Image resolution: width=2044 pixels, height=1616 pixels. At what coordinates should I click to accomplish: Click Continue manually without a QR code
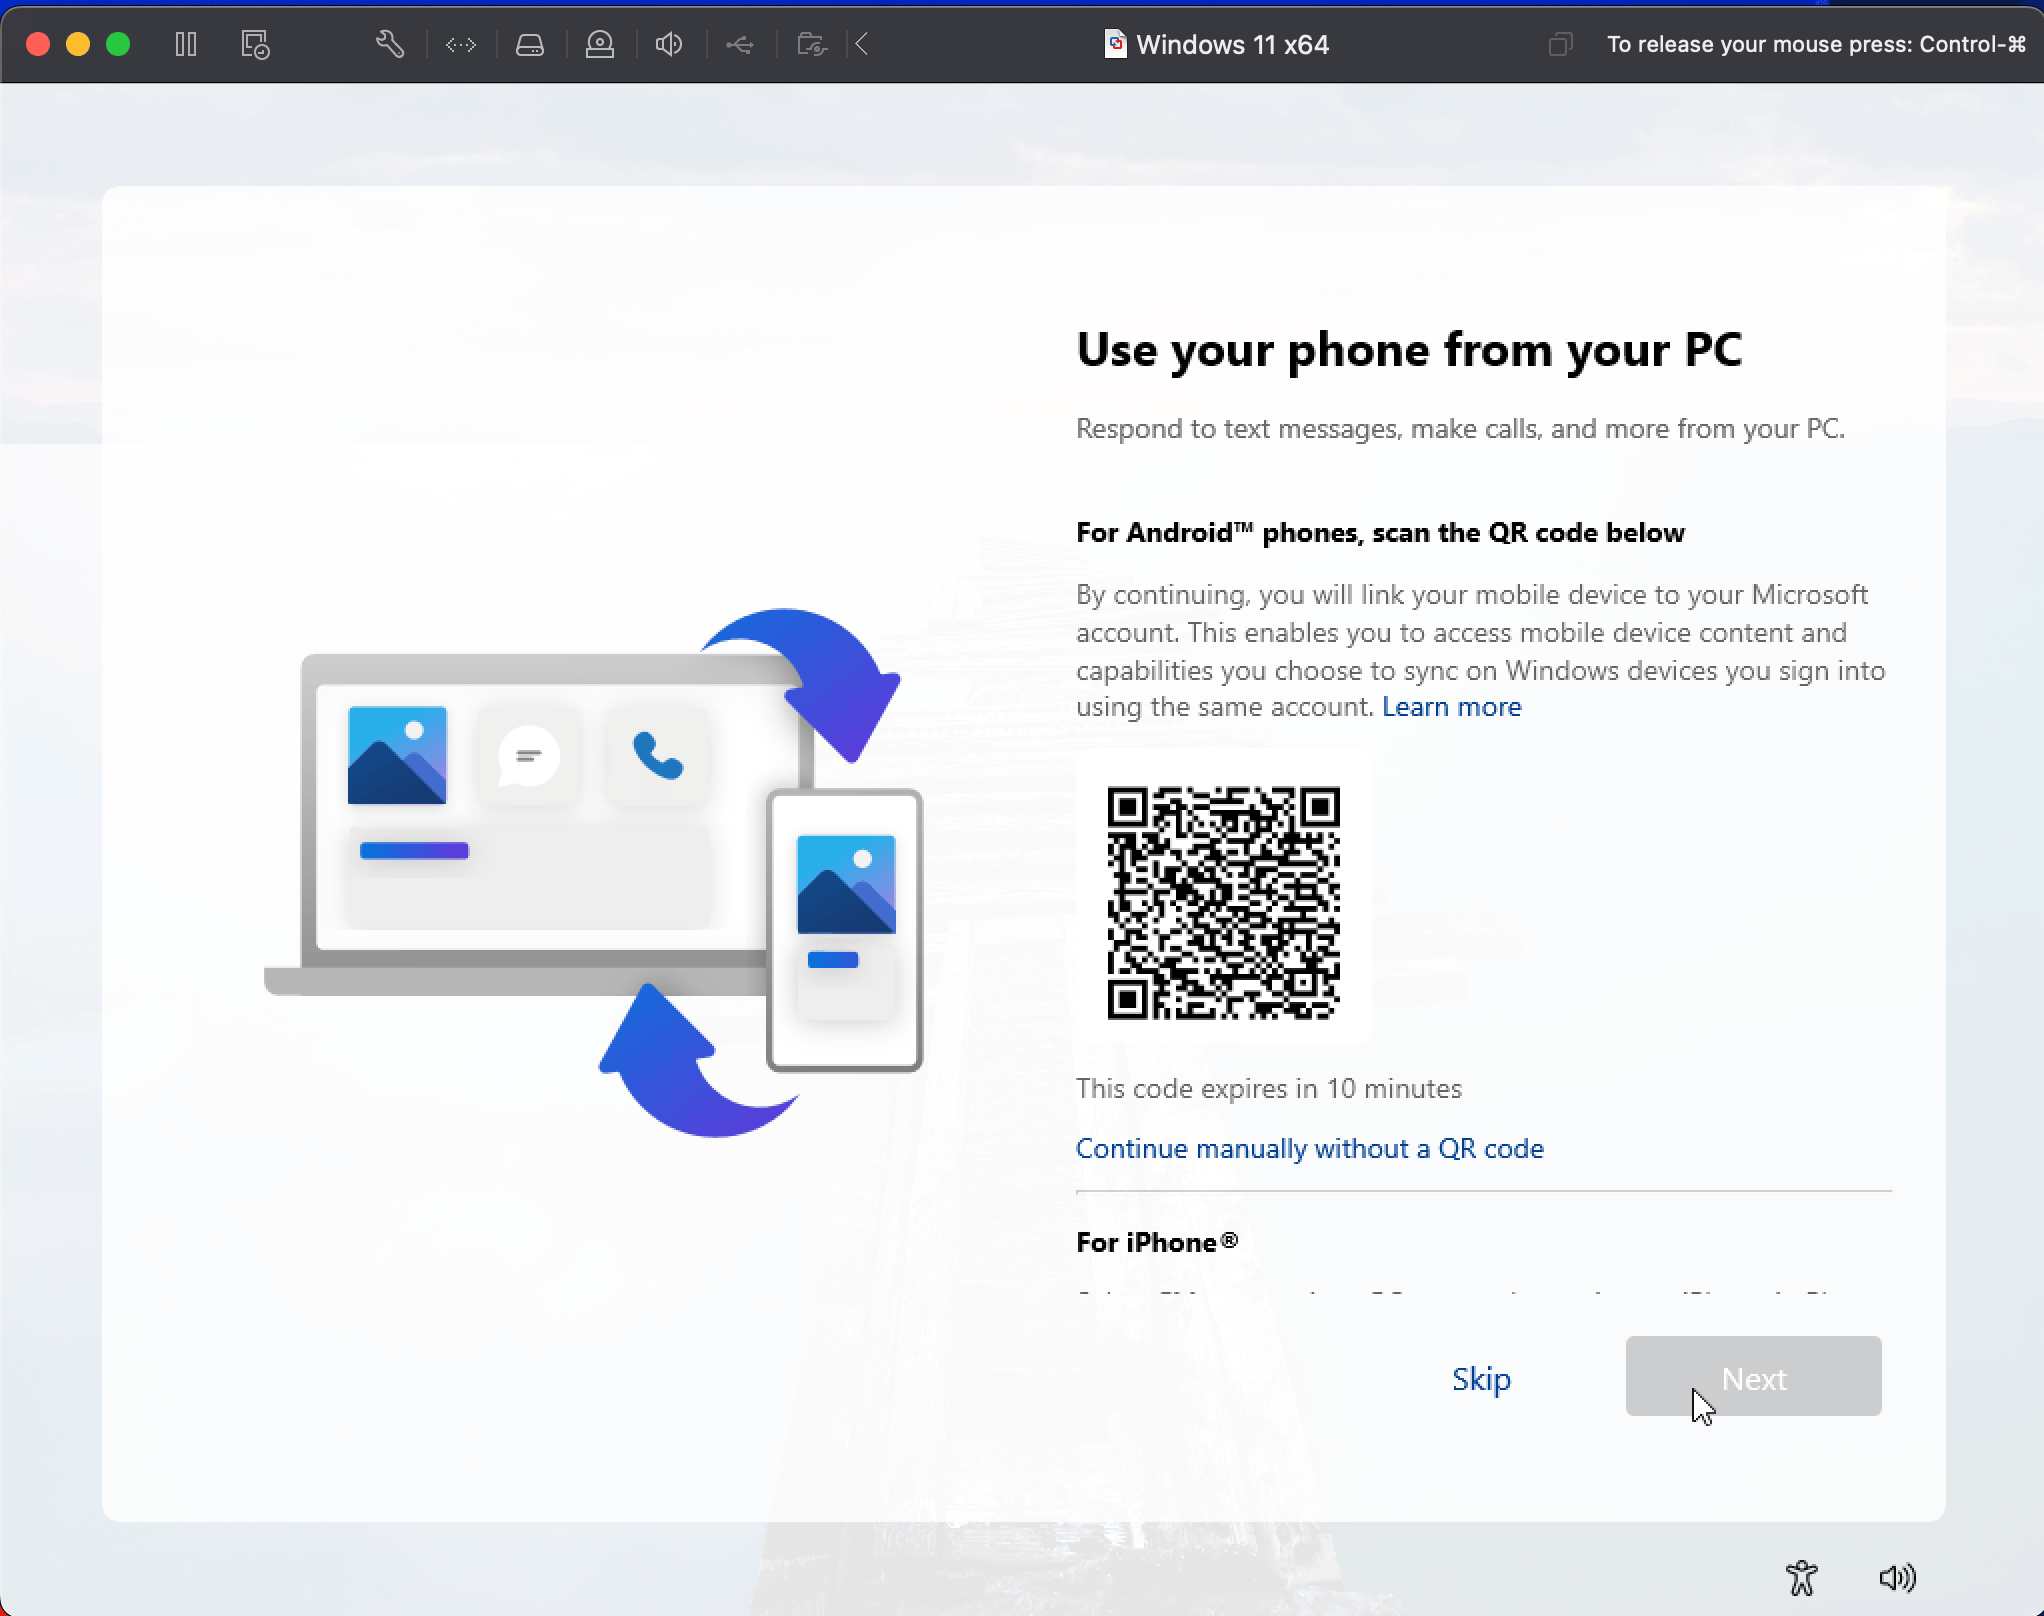[x=1309, y=1148]
